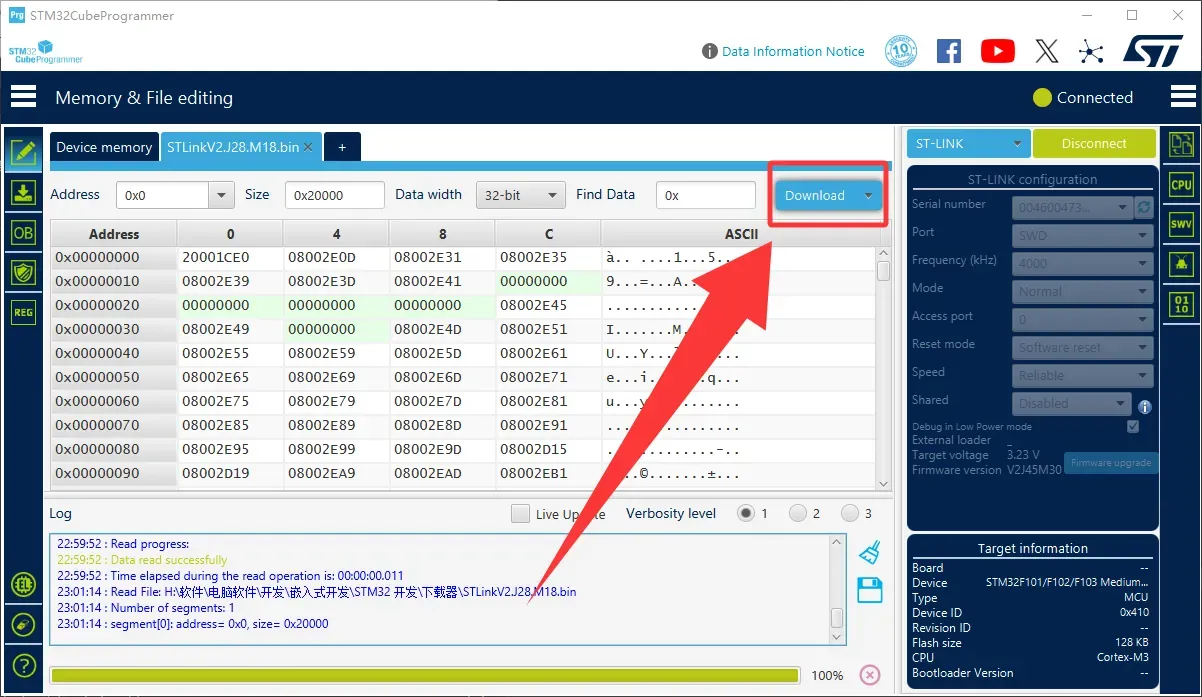Add a new tab with plus button
1202x697 pixels.
[342, 147]
